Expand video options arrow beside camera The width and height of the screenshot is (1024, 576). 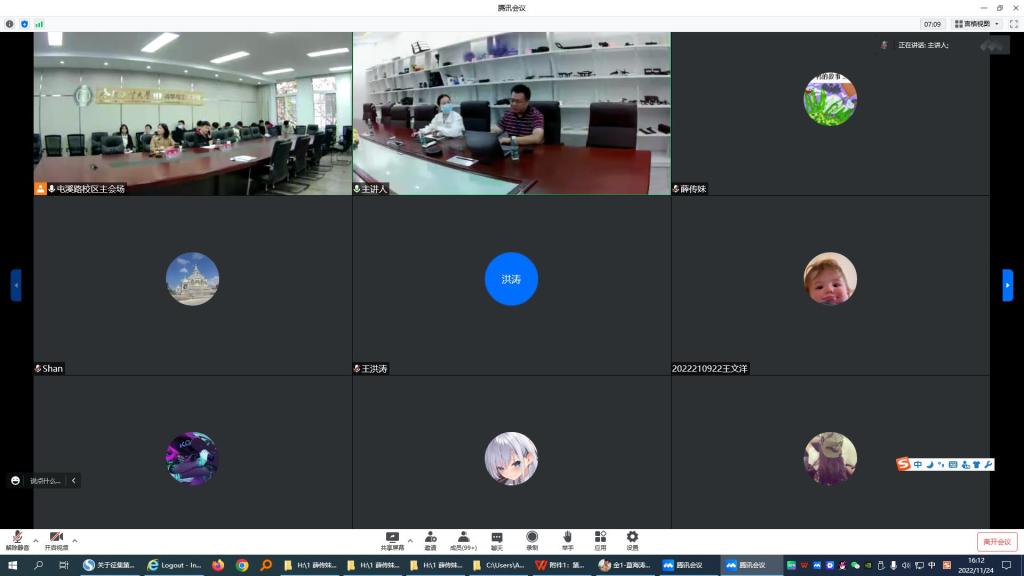pyautogui.click(x=75, y=540)
